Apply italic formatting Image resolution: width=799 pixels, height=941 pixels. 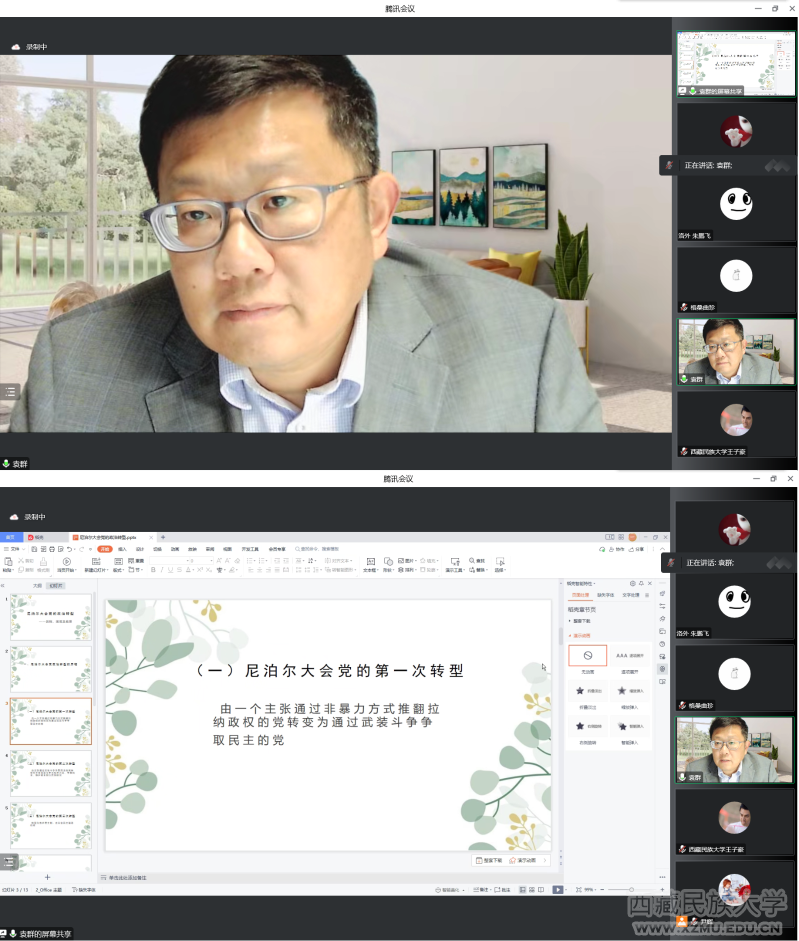coord(161,570)
